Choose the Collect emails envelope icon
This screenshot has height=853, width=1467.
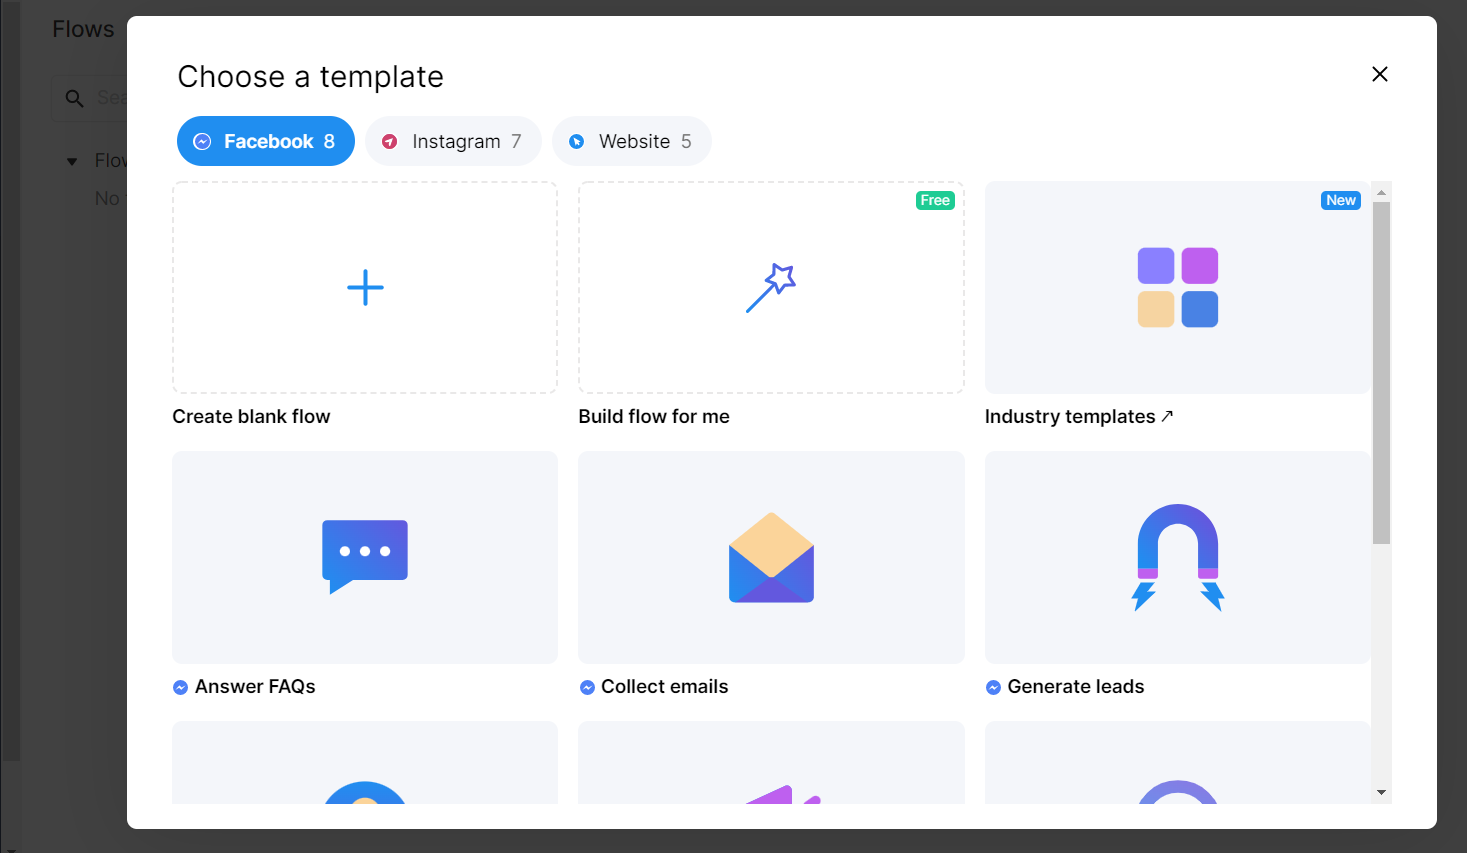point(771,558)
